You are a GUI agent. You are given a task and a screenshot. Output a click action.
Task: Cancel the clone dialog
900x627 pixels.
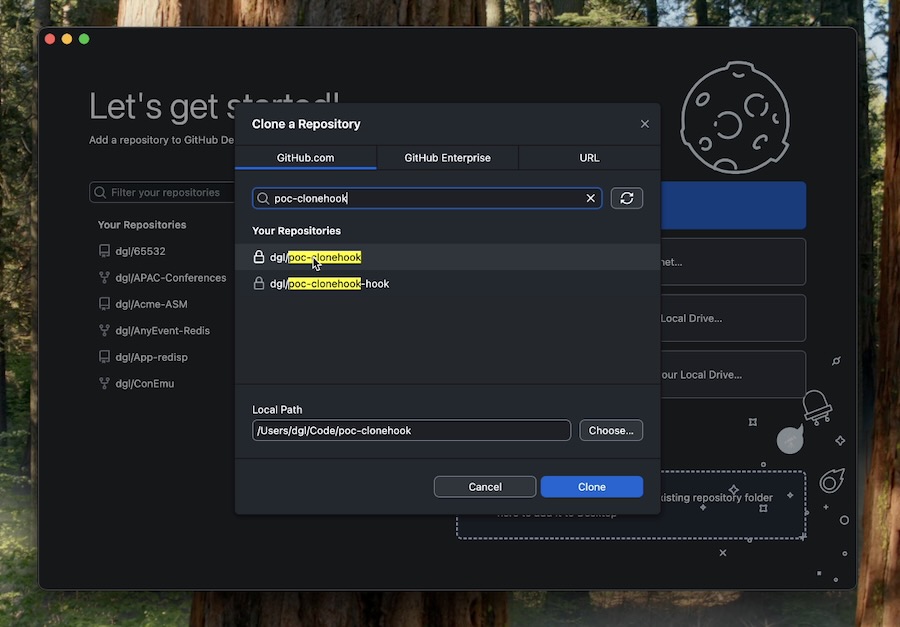[x=485, y=487]
